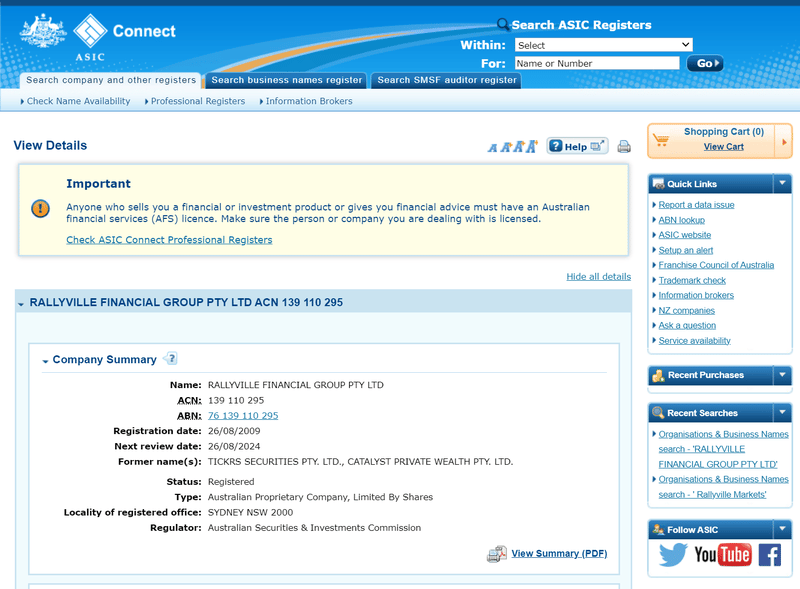Collapse the Quick Links panel arrow

click(x=782, y=183)
